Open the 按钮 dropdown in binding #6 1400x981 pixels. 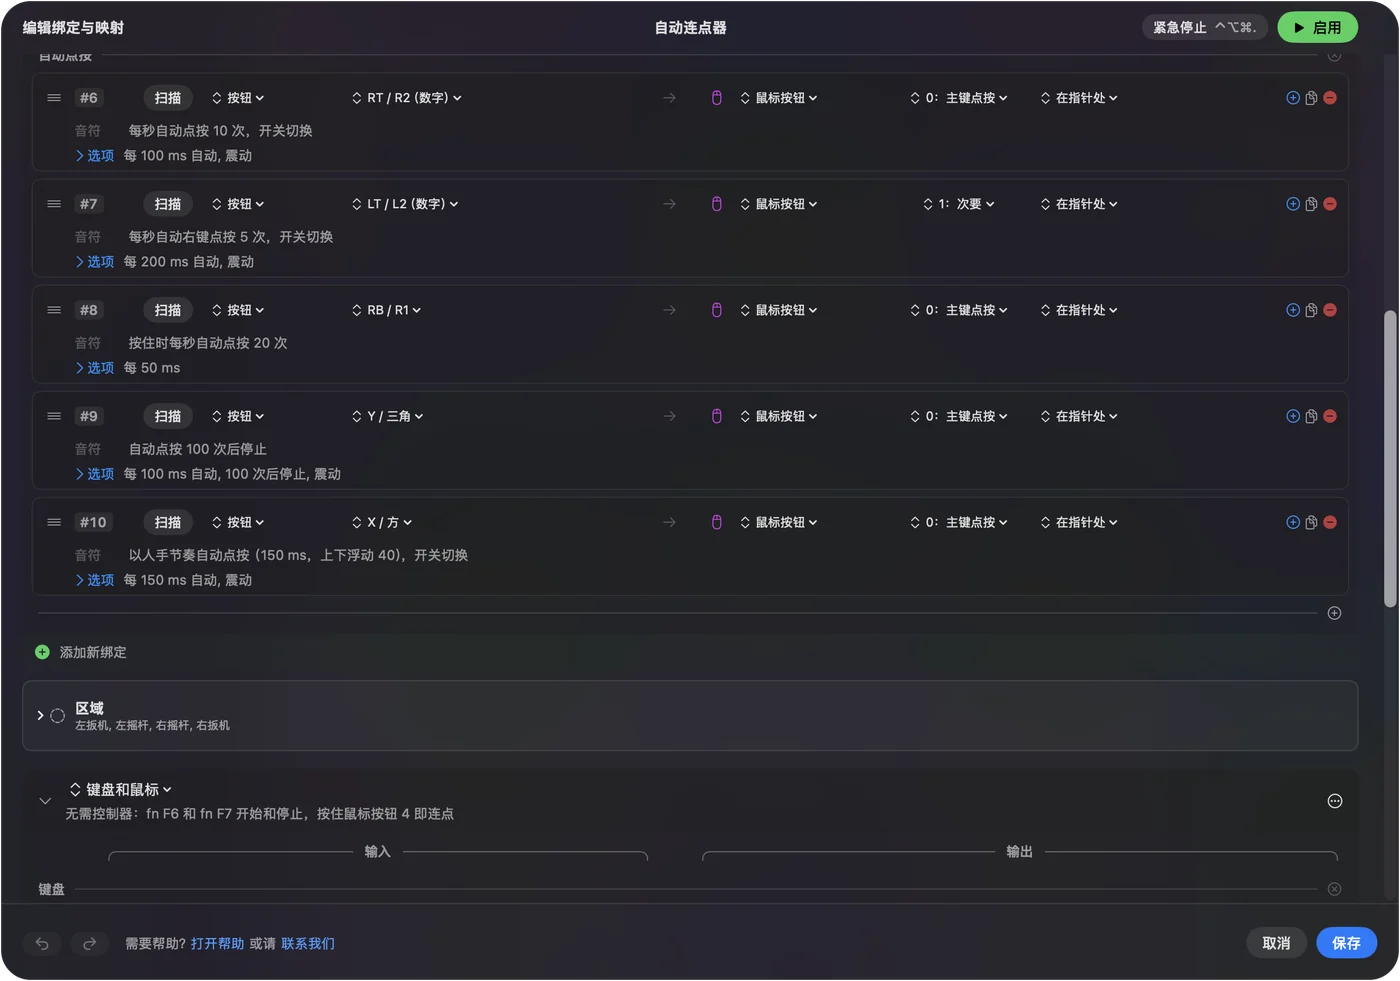click(x=238, y=98)
